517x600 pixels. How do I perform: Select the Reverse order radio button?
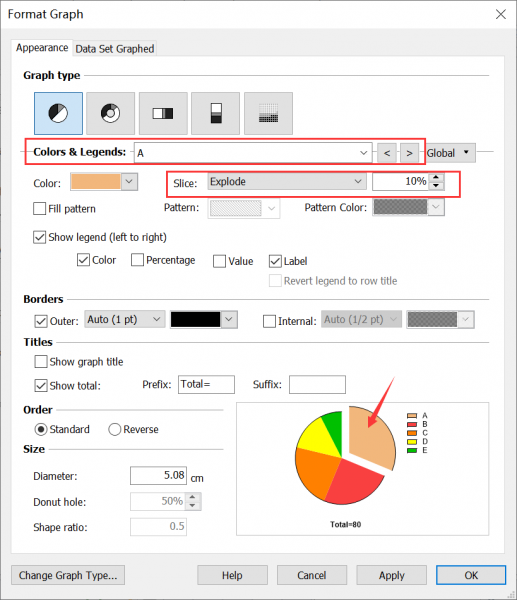pyautogui.click(x=114, y=429)
